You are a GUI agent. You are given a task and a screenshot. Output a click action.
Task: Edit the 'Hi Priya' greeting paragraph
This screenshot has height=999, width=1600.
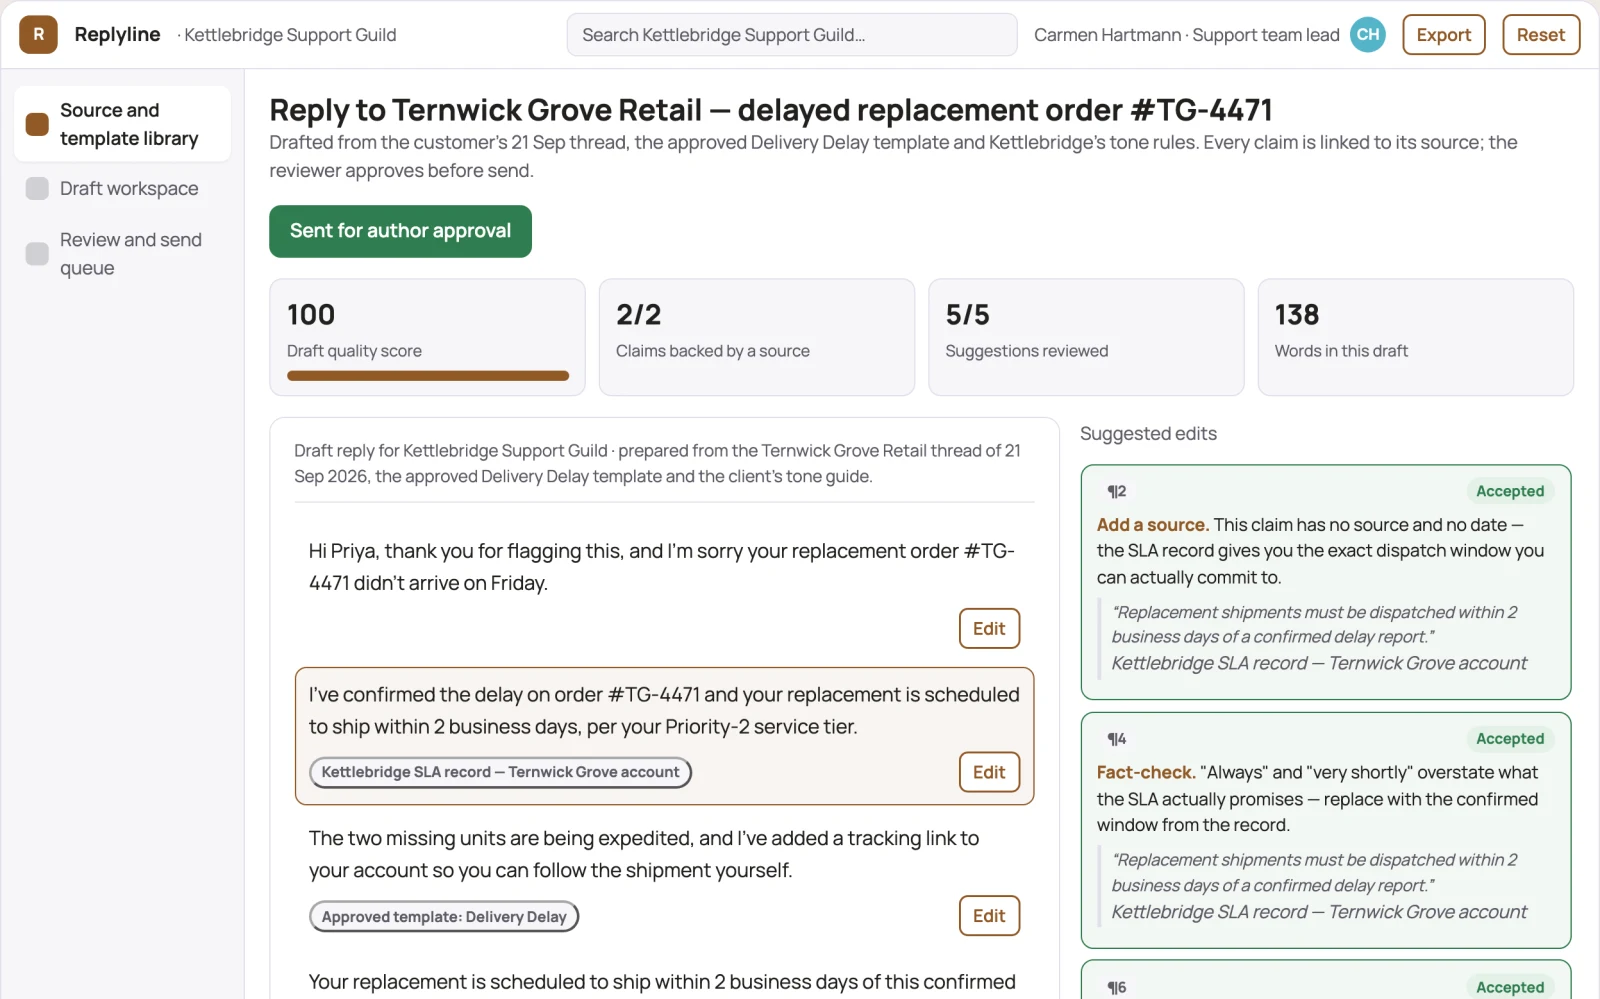[x=989, y=629]
